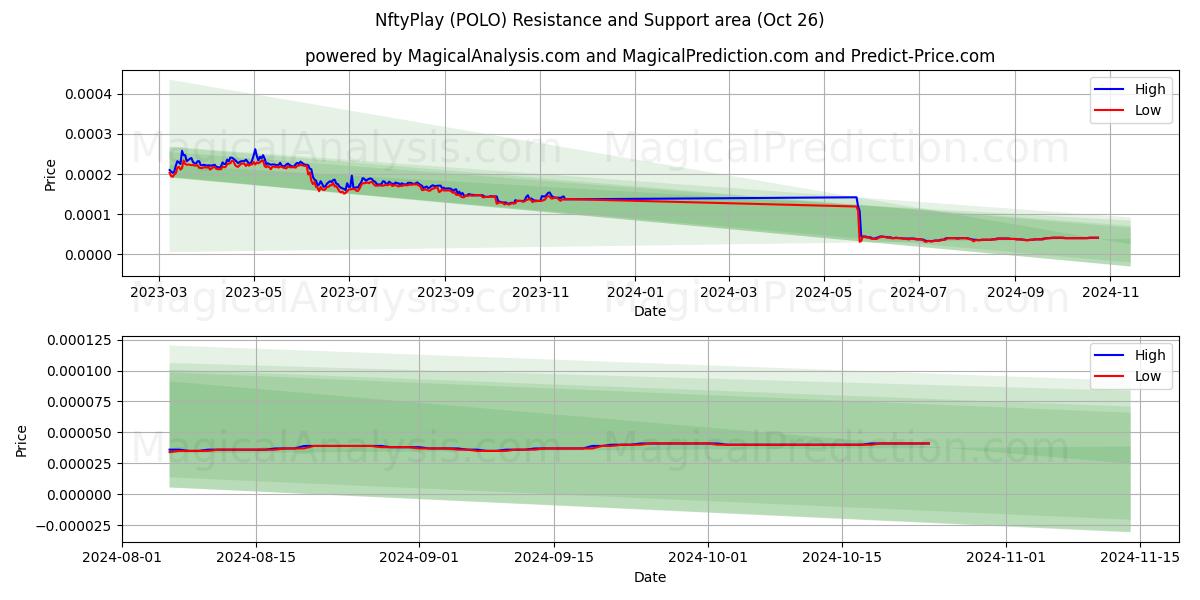Click the bottom chart x-axis label '2024-08-15'

[256, 558]
